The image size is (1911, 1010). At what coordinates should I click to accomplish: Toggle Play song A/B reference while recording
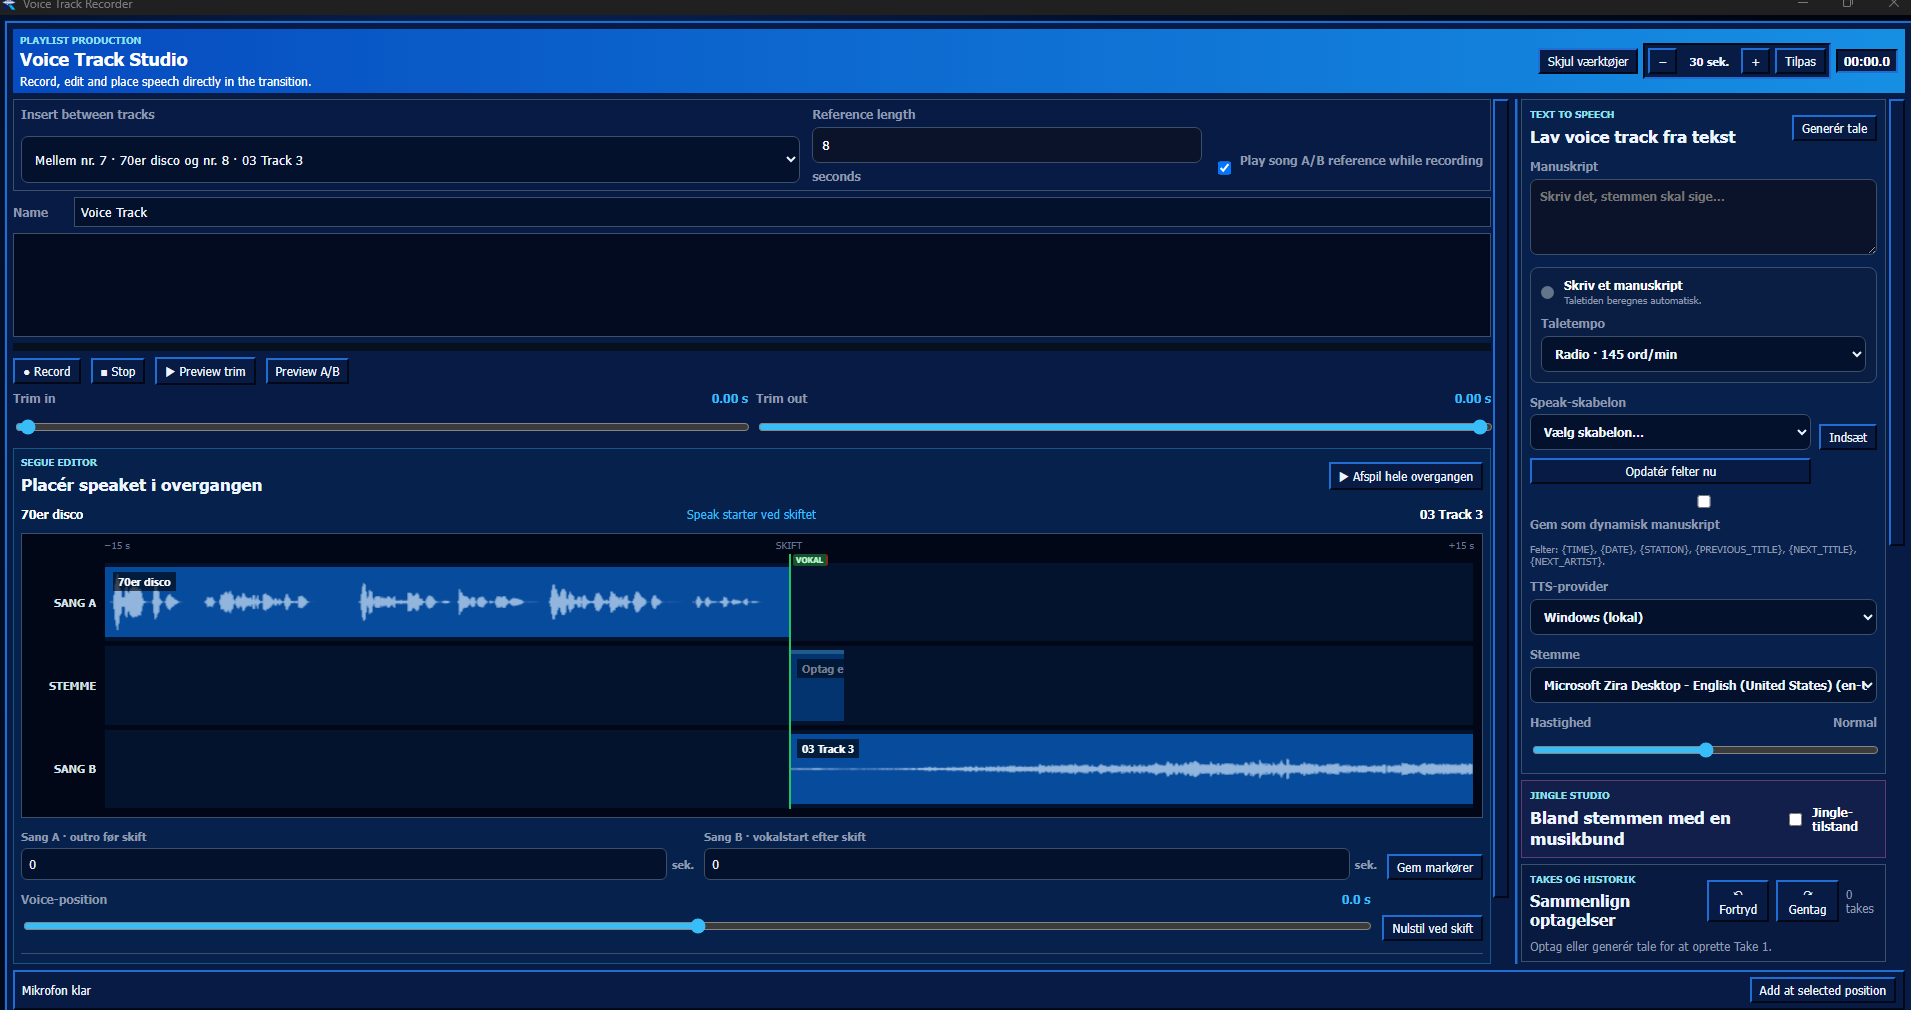click(1224, 167)
